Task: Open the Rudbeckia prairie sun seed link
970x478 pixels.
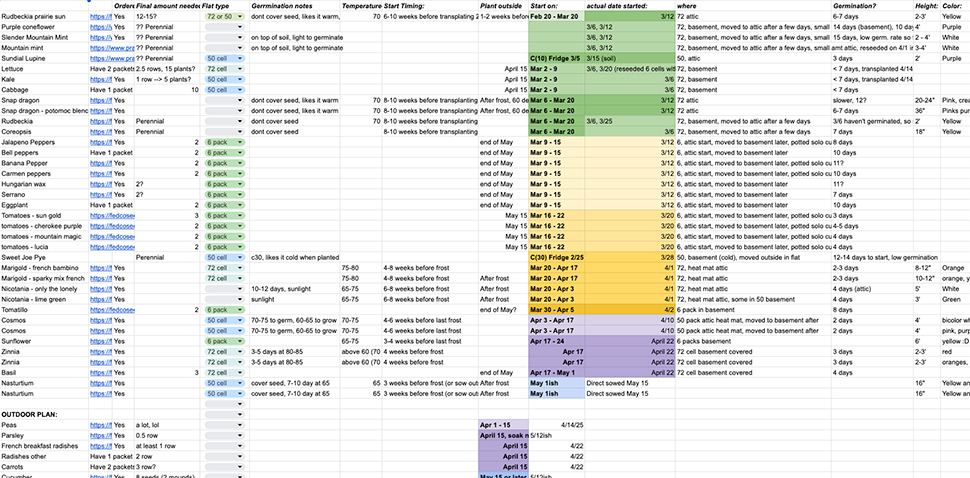Action: pos(99,17)
